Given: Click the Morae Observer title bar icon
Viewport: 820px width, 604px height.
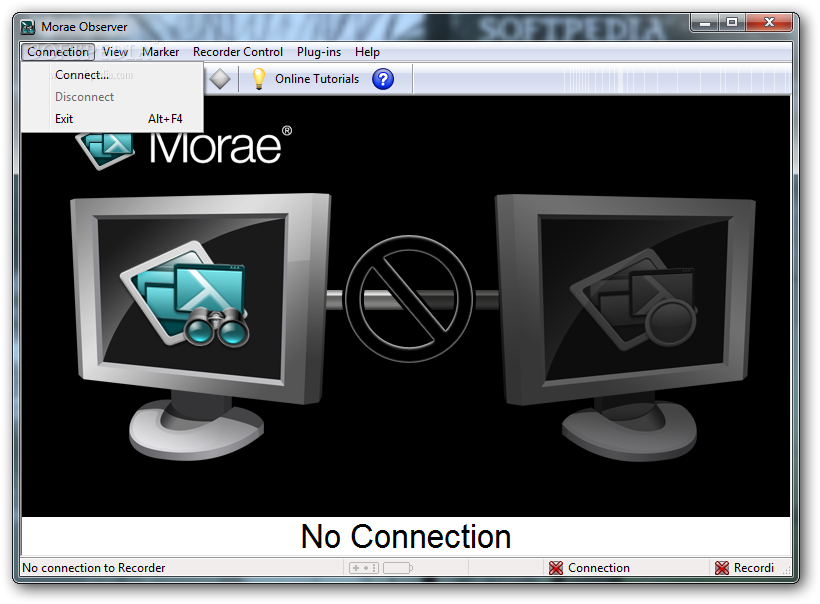Looking at the screenshot, I should click(x=28, y=27).
